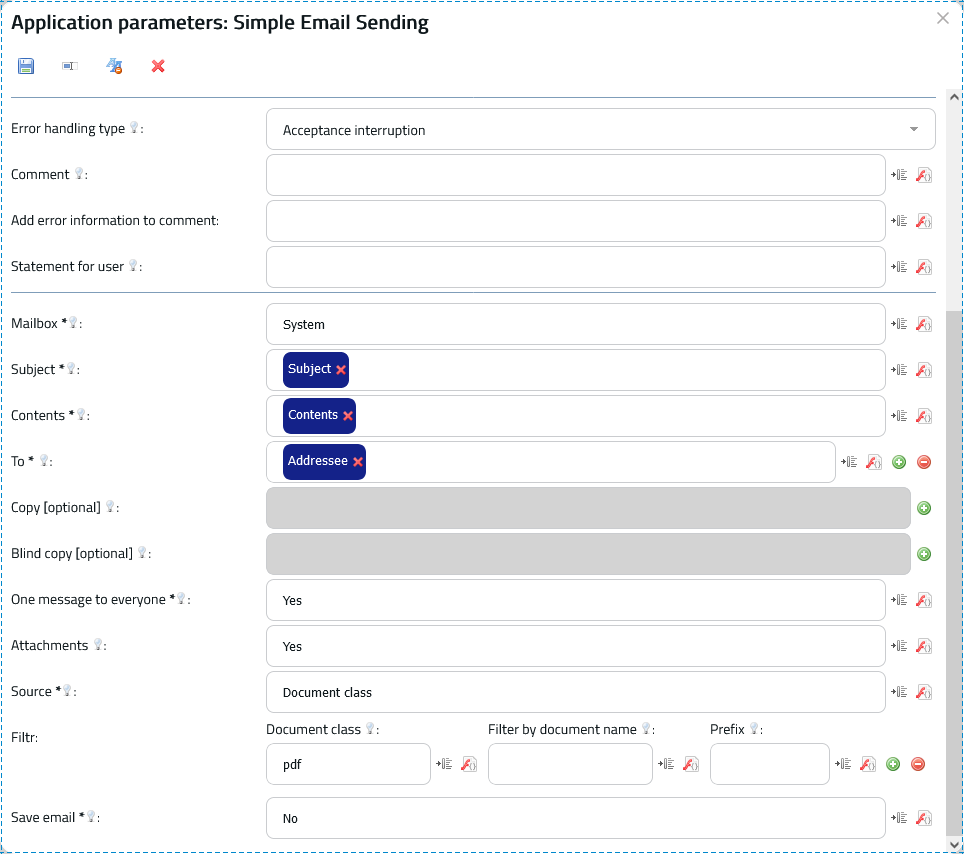This screenshot has width=964, height=854.
Task: Open function editor icon for Comment row
Action: tap(924, 175)
